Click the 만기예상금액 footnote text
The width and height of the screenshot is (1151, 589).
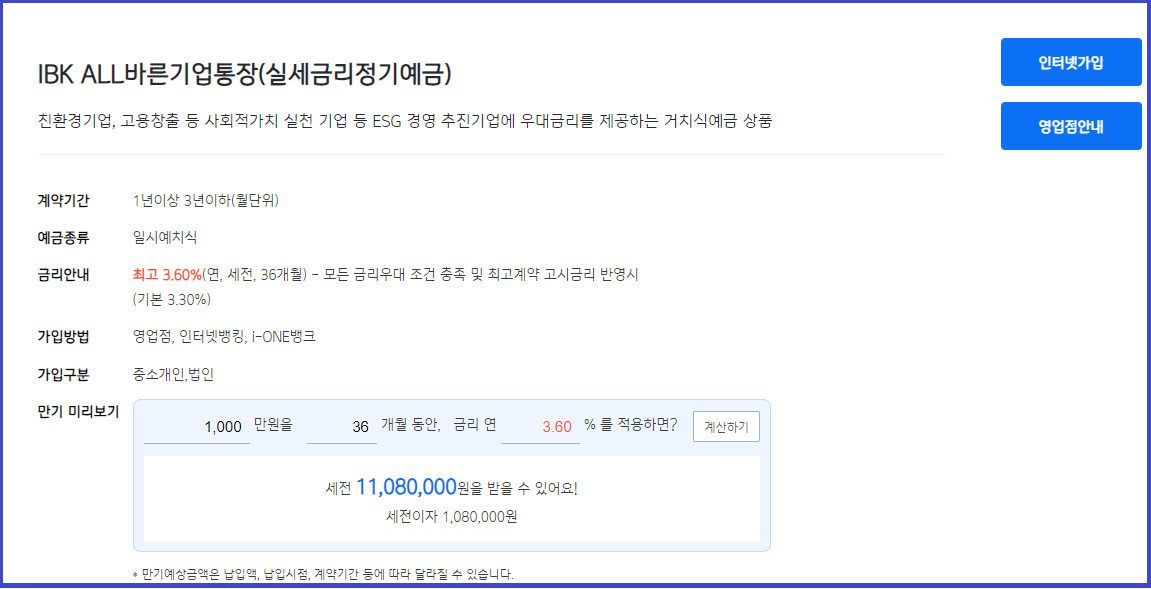(323, 574)
